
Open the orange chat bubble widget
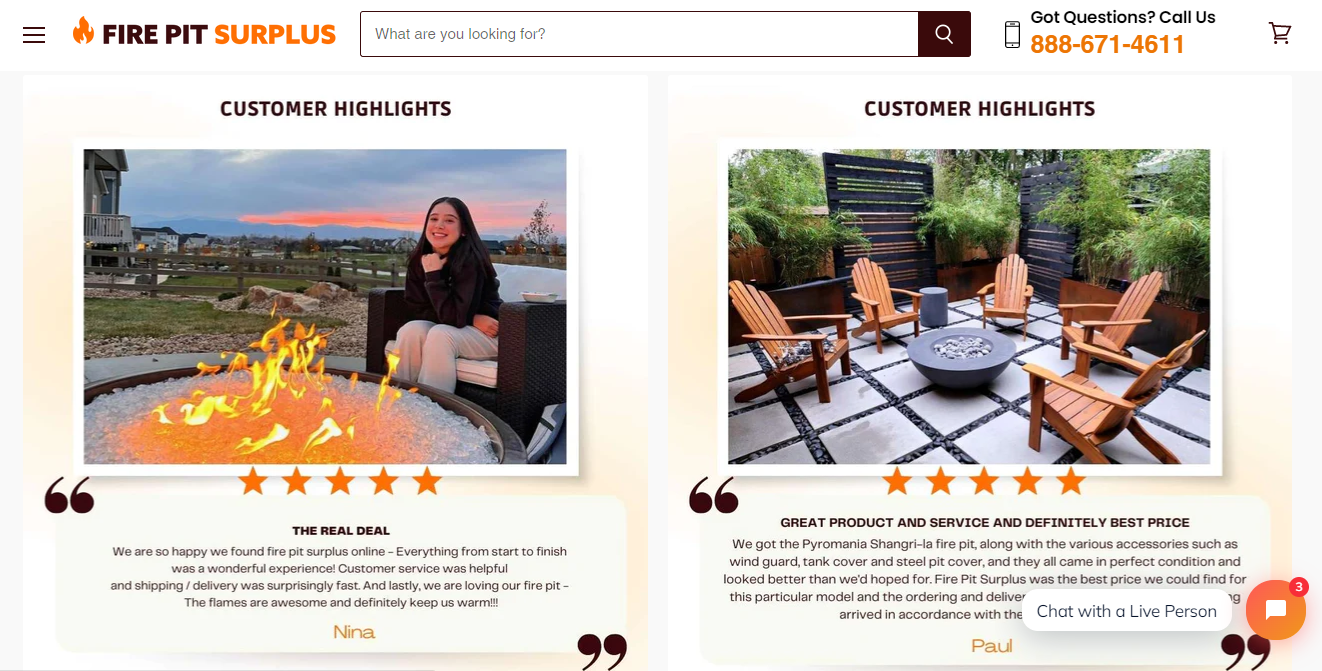(1276, 610)
